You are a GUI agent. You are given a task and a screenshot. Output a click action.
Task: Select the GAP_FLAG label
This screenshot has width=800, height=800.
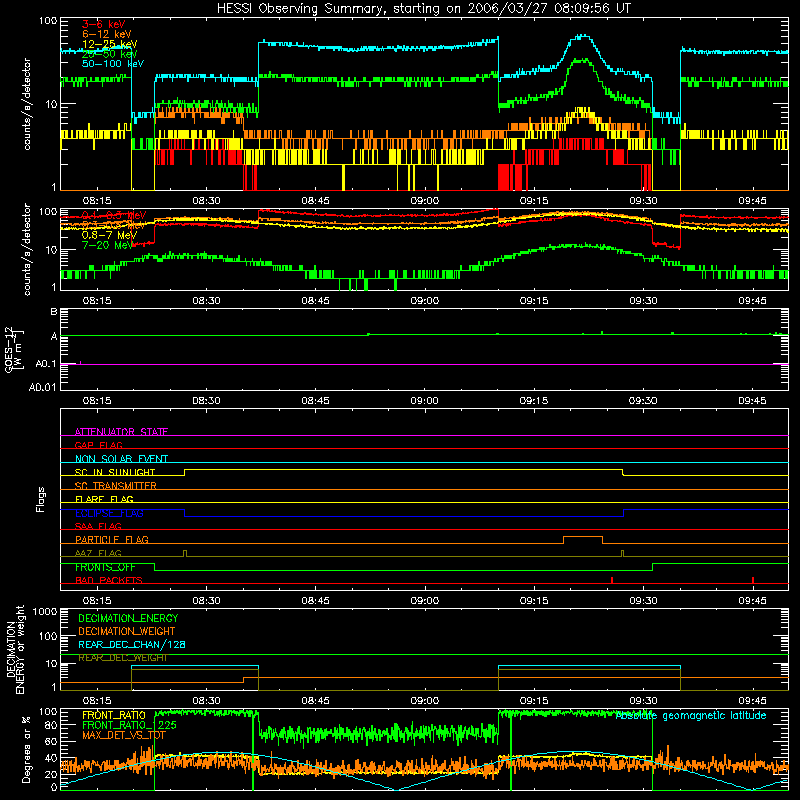pos(98,445)
